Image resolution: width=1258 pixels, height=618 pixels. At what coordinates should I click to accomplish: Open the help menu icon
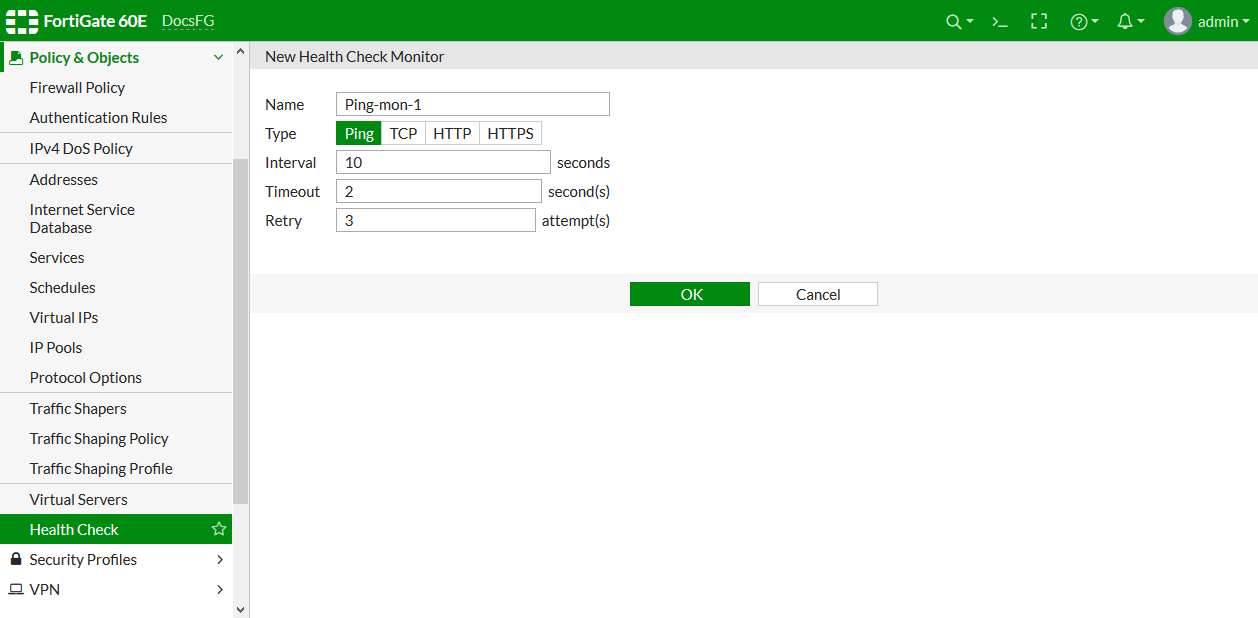pos(1079,20)
